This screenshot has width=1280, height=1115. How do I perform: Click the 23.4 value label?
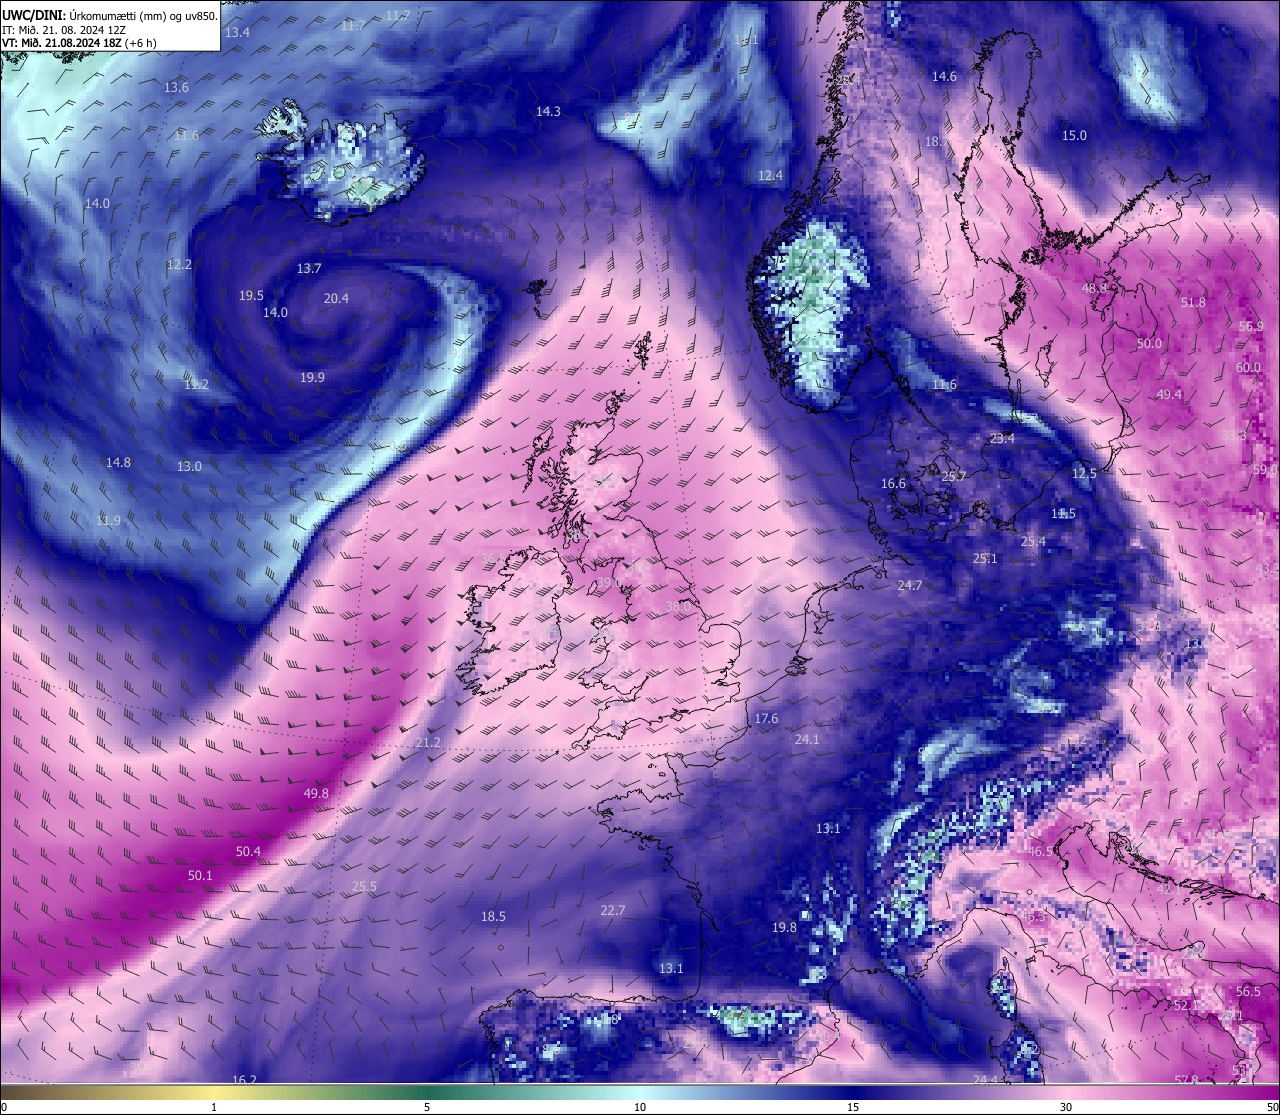[x=1002, y=438]
